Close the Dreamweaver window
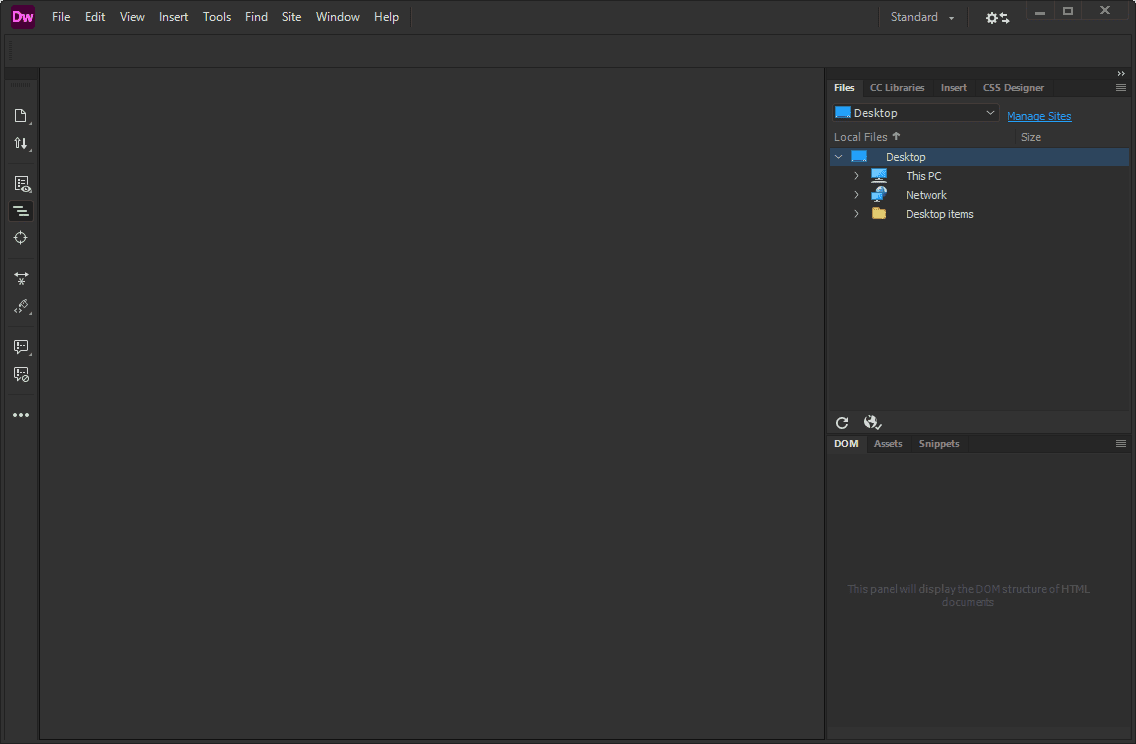The width and height of the screenshot is (1136, 744). [x=1104, y=11]
